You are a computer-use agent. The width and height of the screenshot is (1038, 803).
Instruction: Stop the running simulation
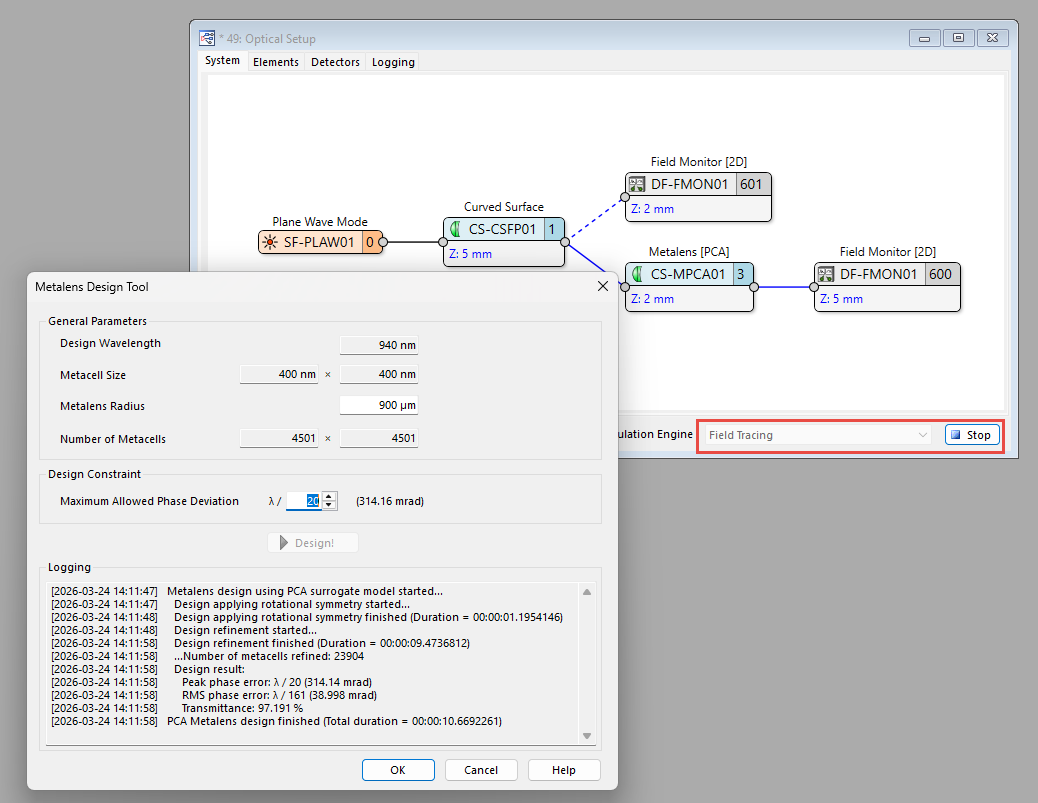[x=970, y=435]
